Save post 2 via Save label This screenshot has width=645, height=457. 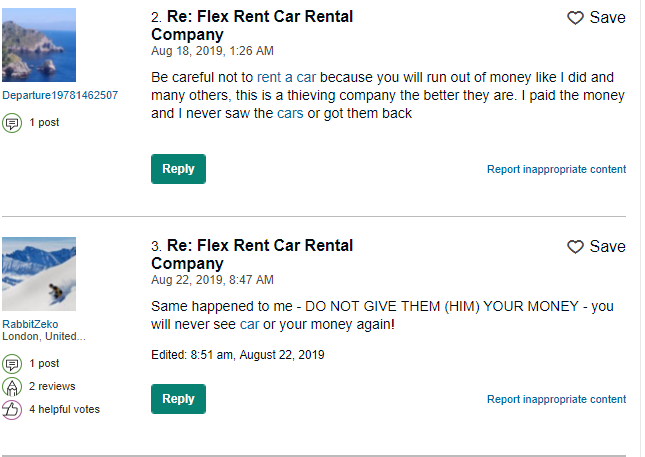607,18
